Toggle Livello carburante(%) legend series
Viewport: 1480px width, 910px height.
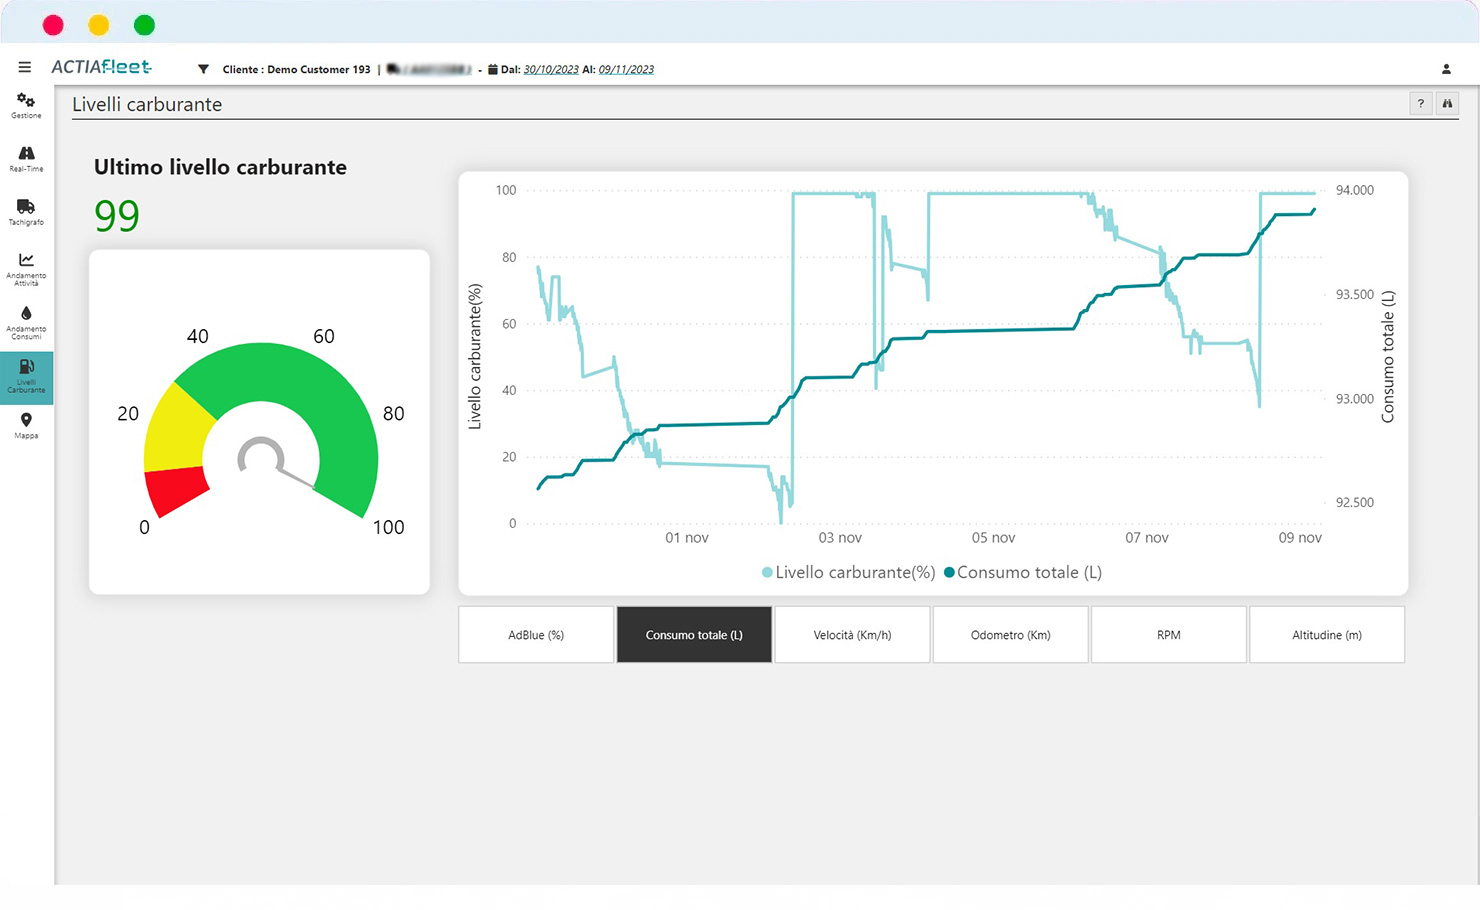pos(848,573)
